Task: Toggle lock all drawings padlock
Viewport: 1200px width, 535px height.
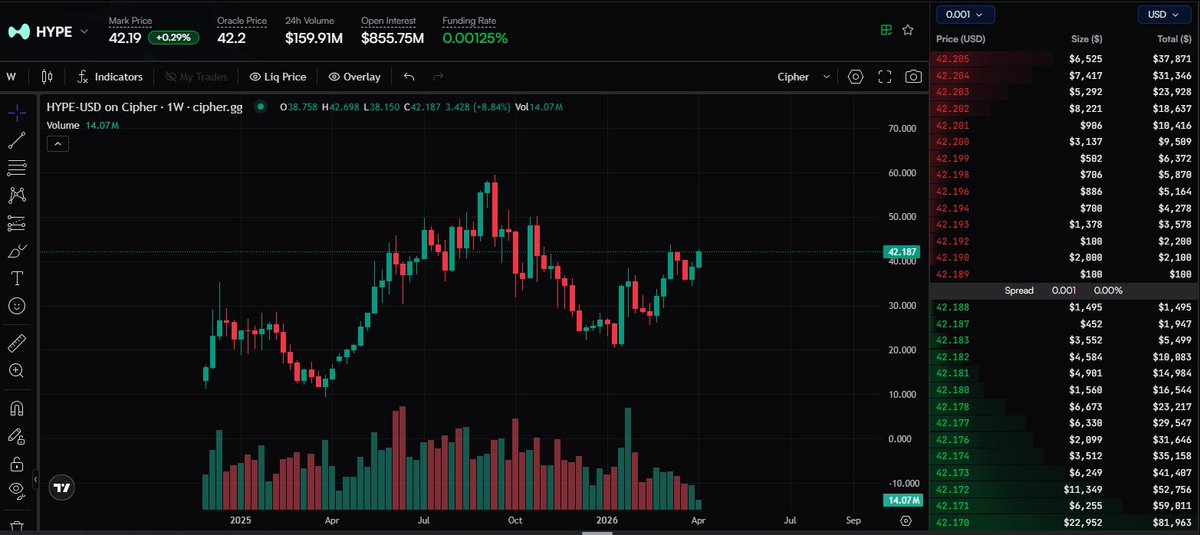Action: [16, 463]
